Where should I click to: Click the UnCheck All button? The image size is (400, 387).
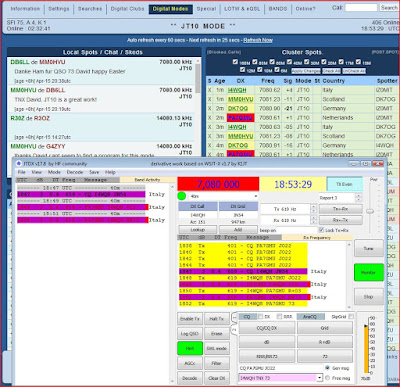coord(354,71)
